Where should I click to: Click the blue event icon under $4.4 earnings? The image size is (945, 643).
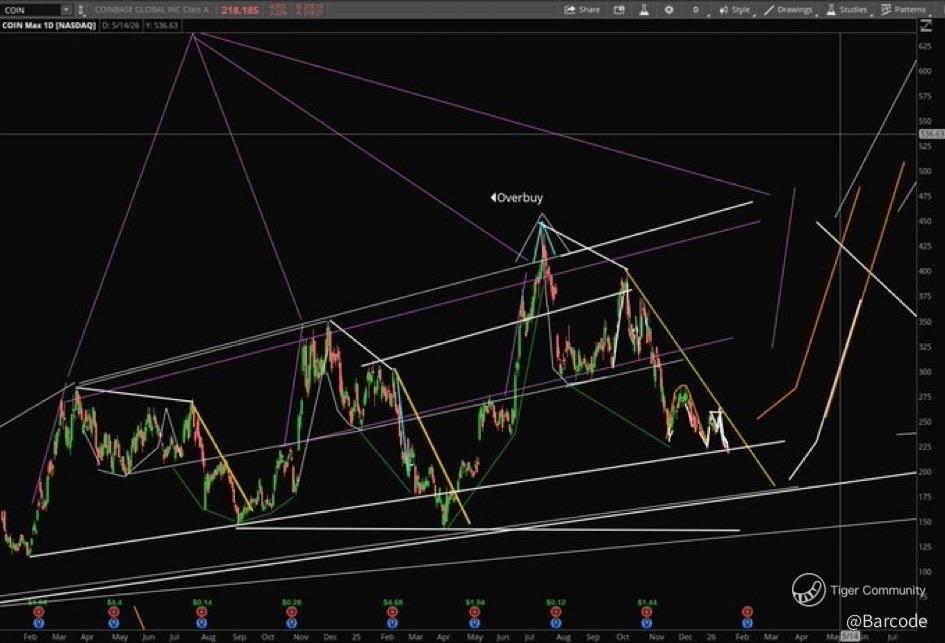114,623
